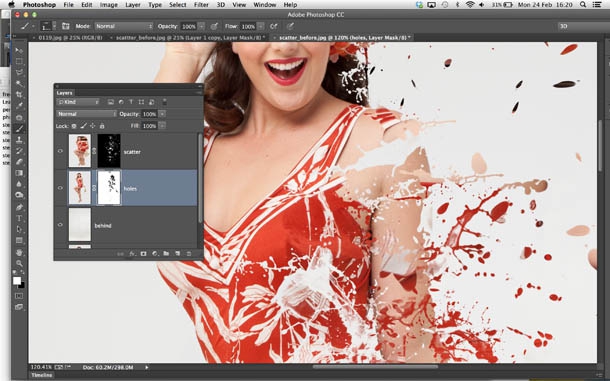
Task: Click the Layers panel tab
Action: pyautogui.click(x=65, y=93)
